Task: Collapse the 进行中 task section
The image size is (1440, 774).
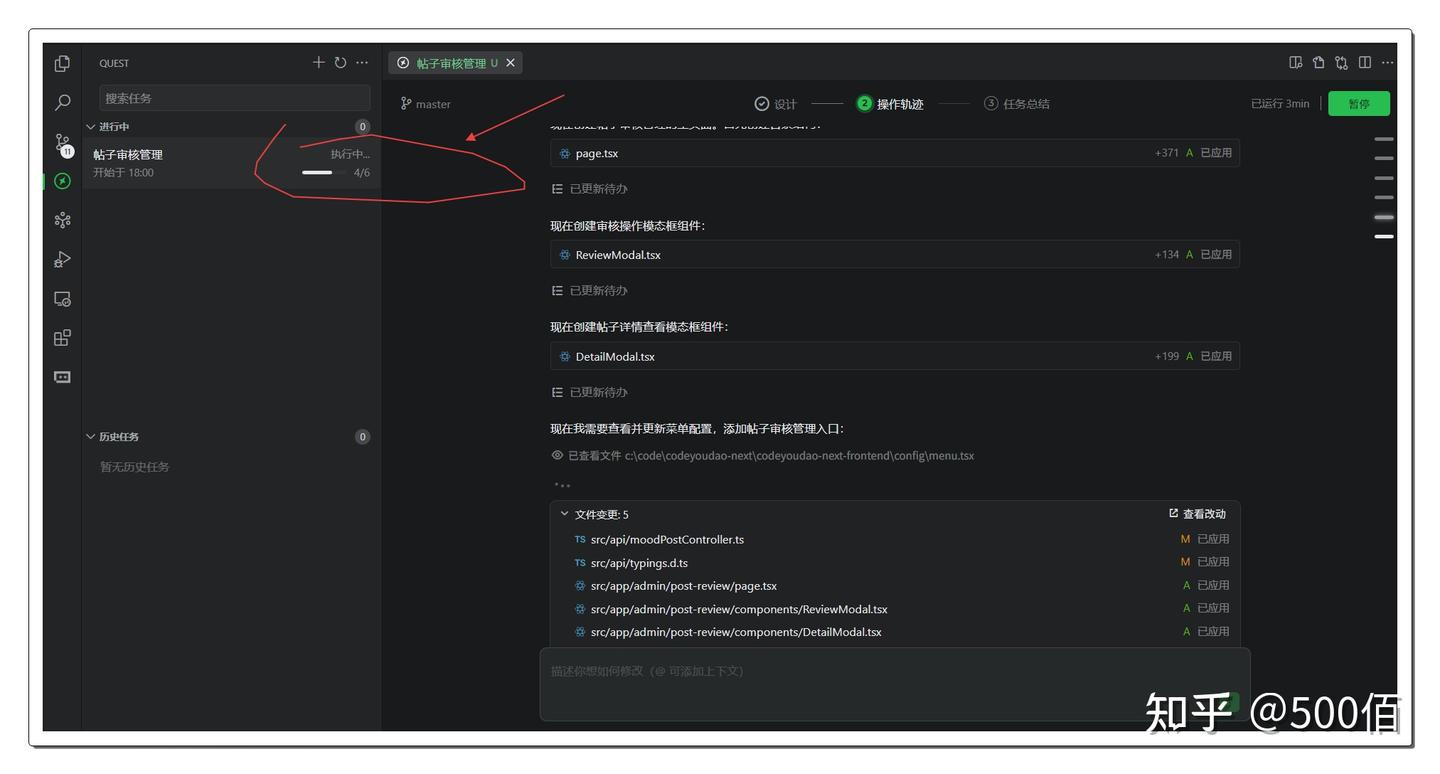Action: [x=91, y=126]
